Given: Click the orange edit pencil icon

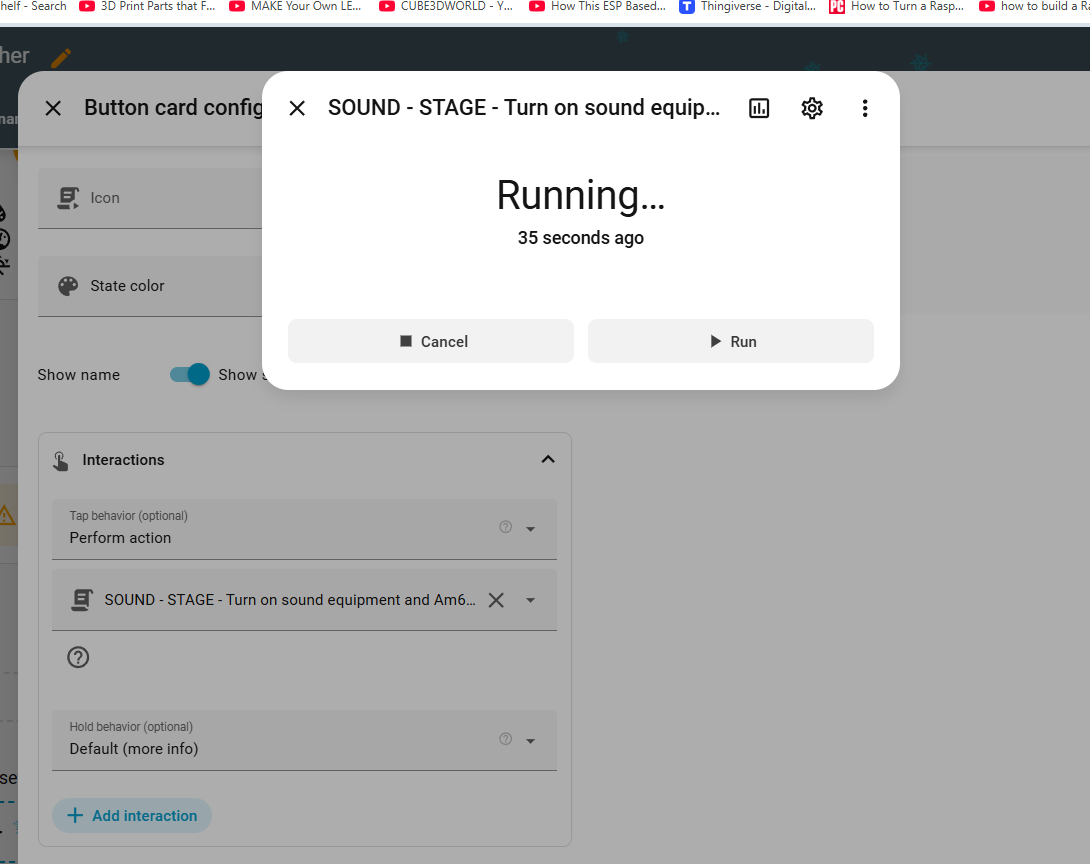Looking at the screenshot, I should tap(61, 58).
